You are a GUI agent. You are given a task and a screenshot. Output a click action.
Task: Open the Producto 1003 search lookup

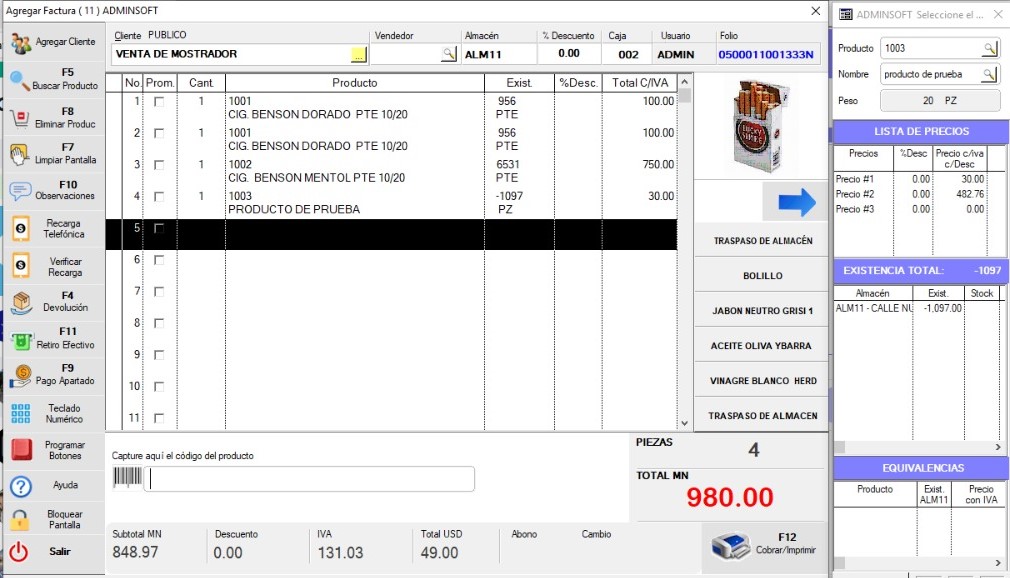[988, 48]
